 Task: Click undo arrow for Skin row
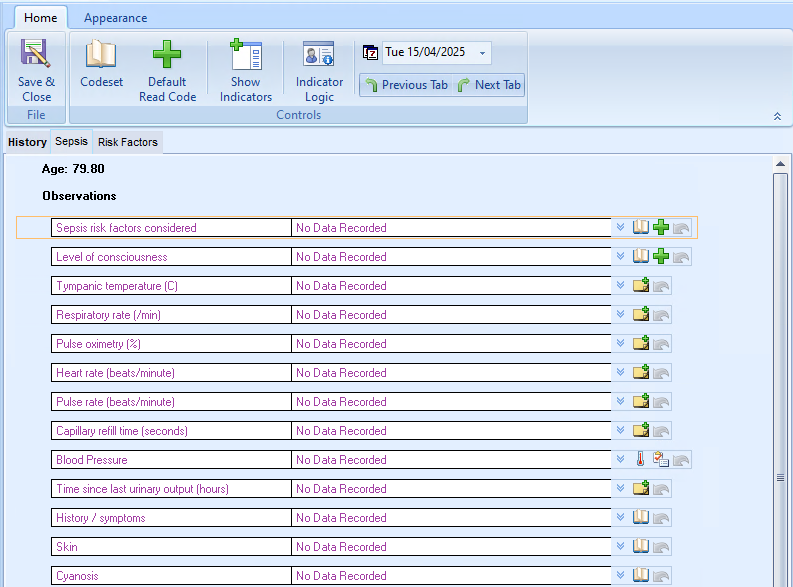[x=661, y=547]
